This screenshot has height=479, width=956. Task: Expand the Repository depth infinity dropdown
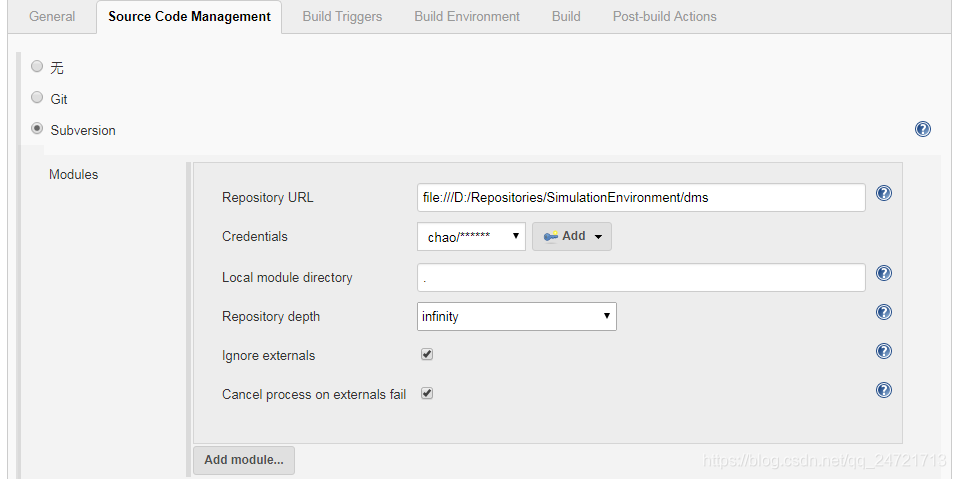coord(516,316)
